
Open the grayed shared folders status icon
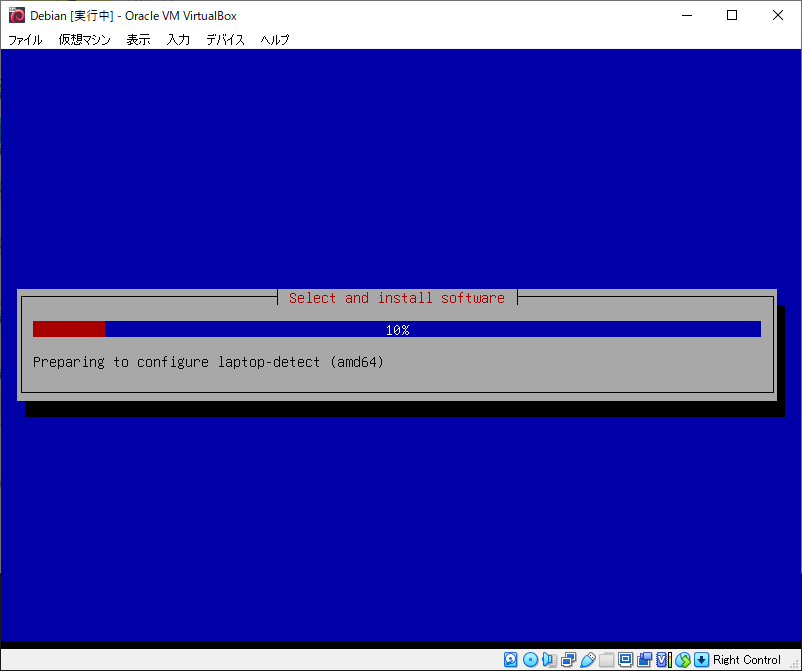[606, 660]
